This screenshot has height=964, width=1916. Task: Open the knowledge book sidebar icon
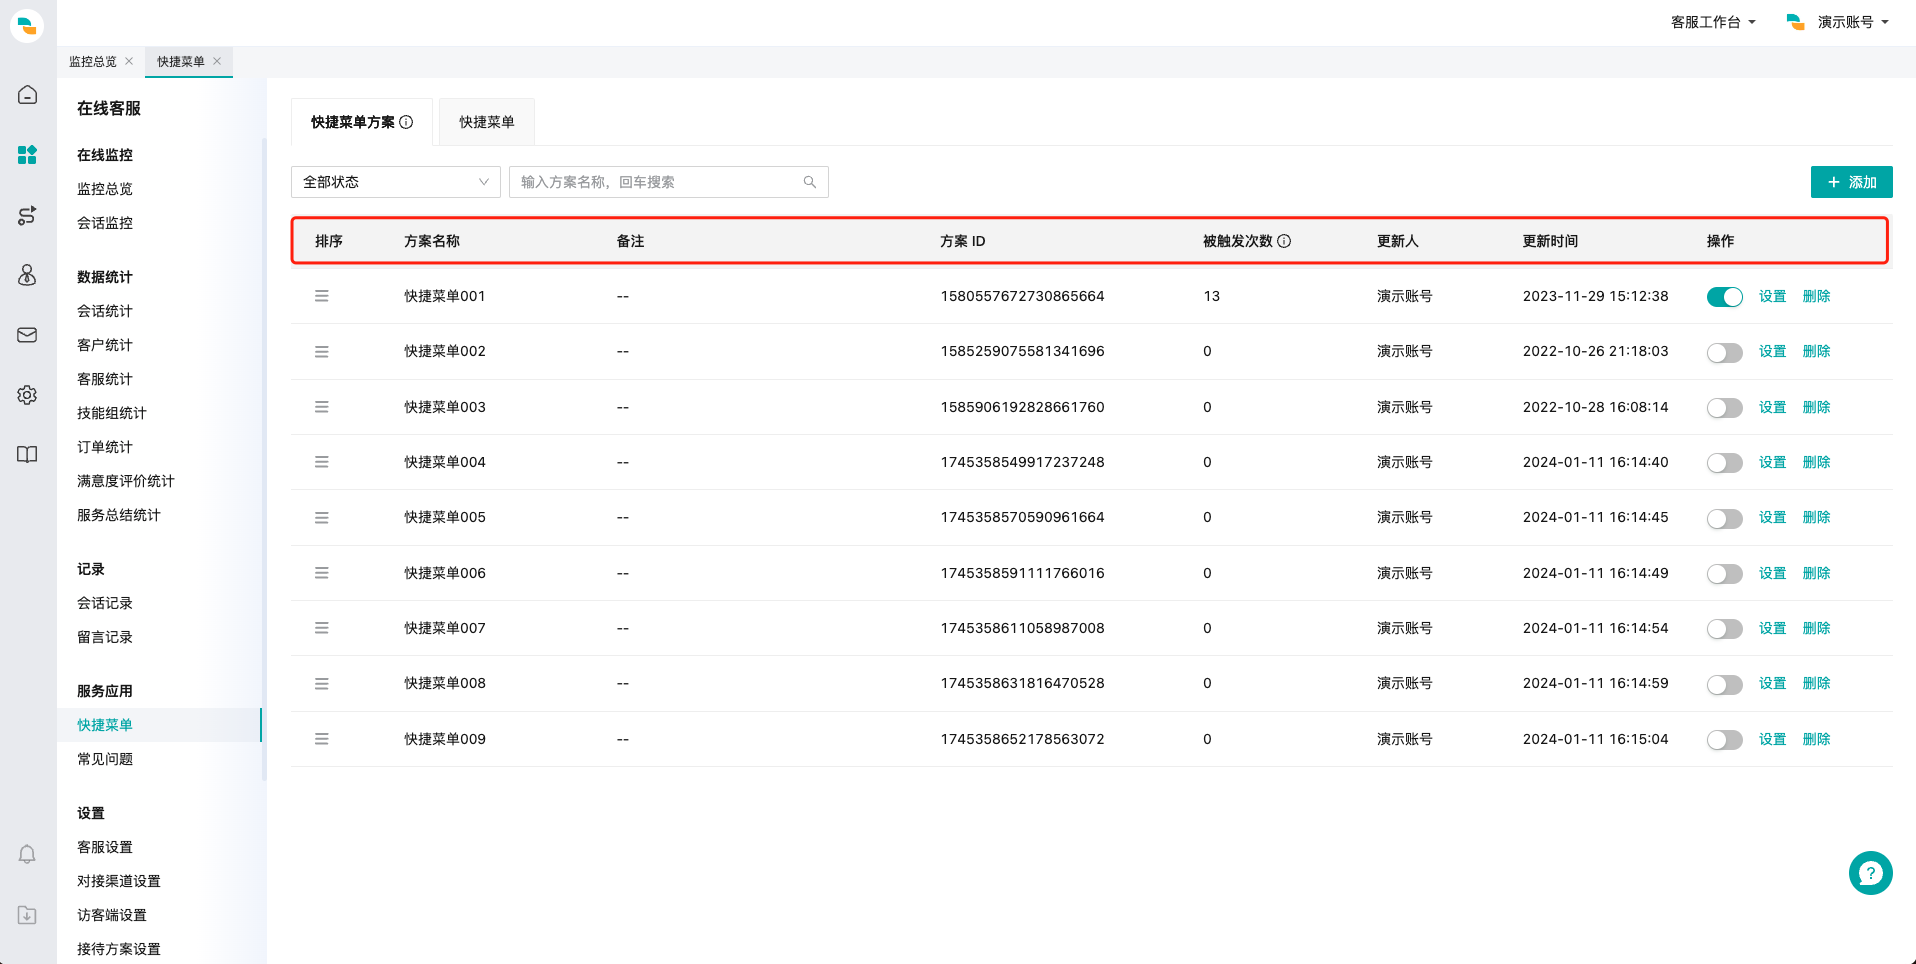coord(27,455)
